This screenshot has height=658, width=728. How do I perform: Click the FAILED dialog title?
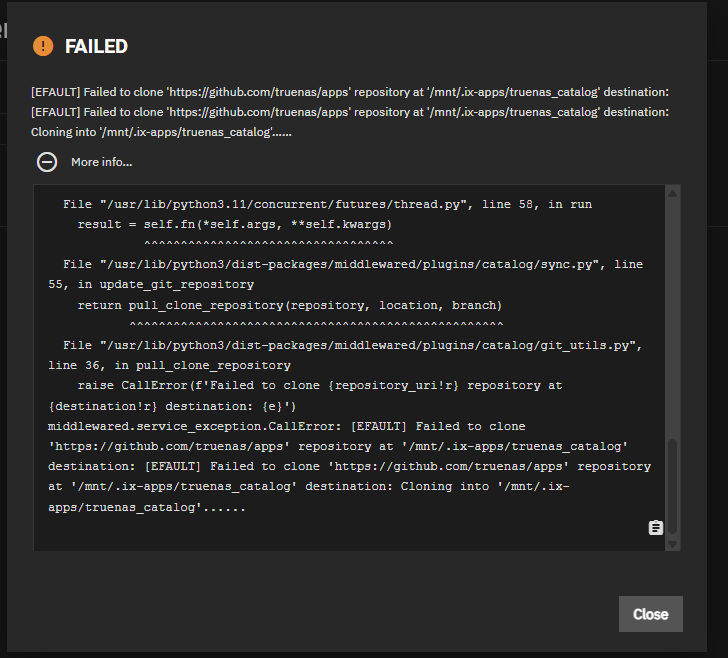[x=96, y=46]
